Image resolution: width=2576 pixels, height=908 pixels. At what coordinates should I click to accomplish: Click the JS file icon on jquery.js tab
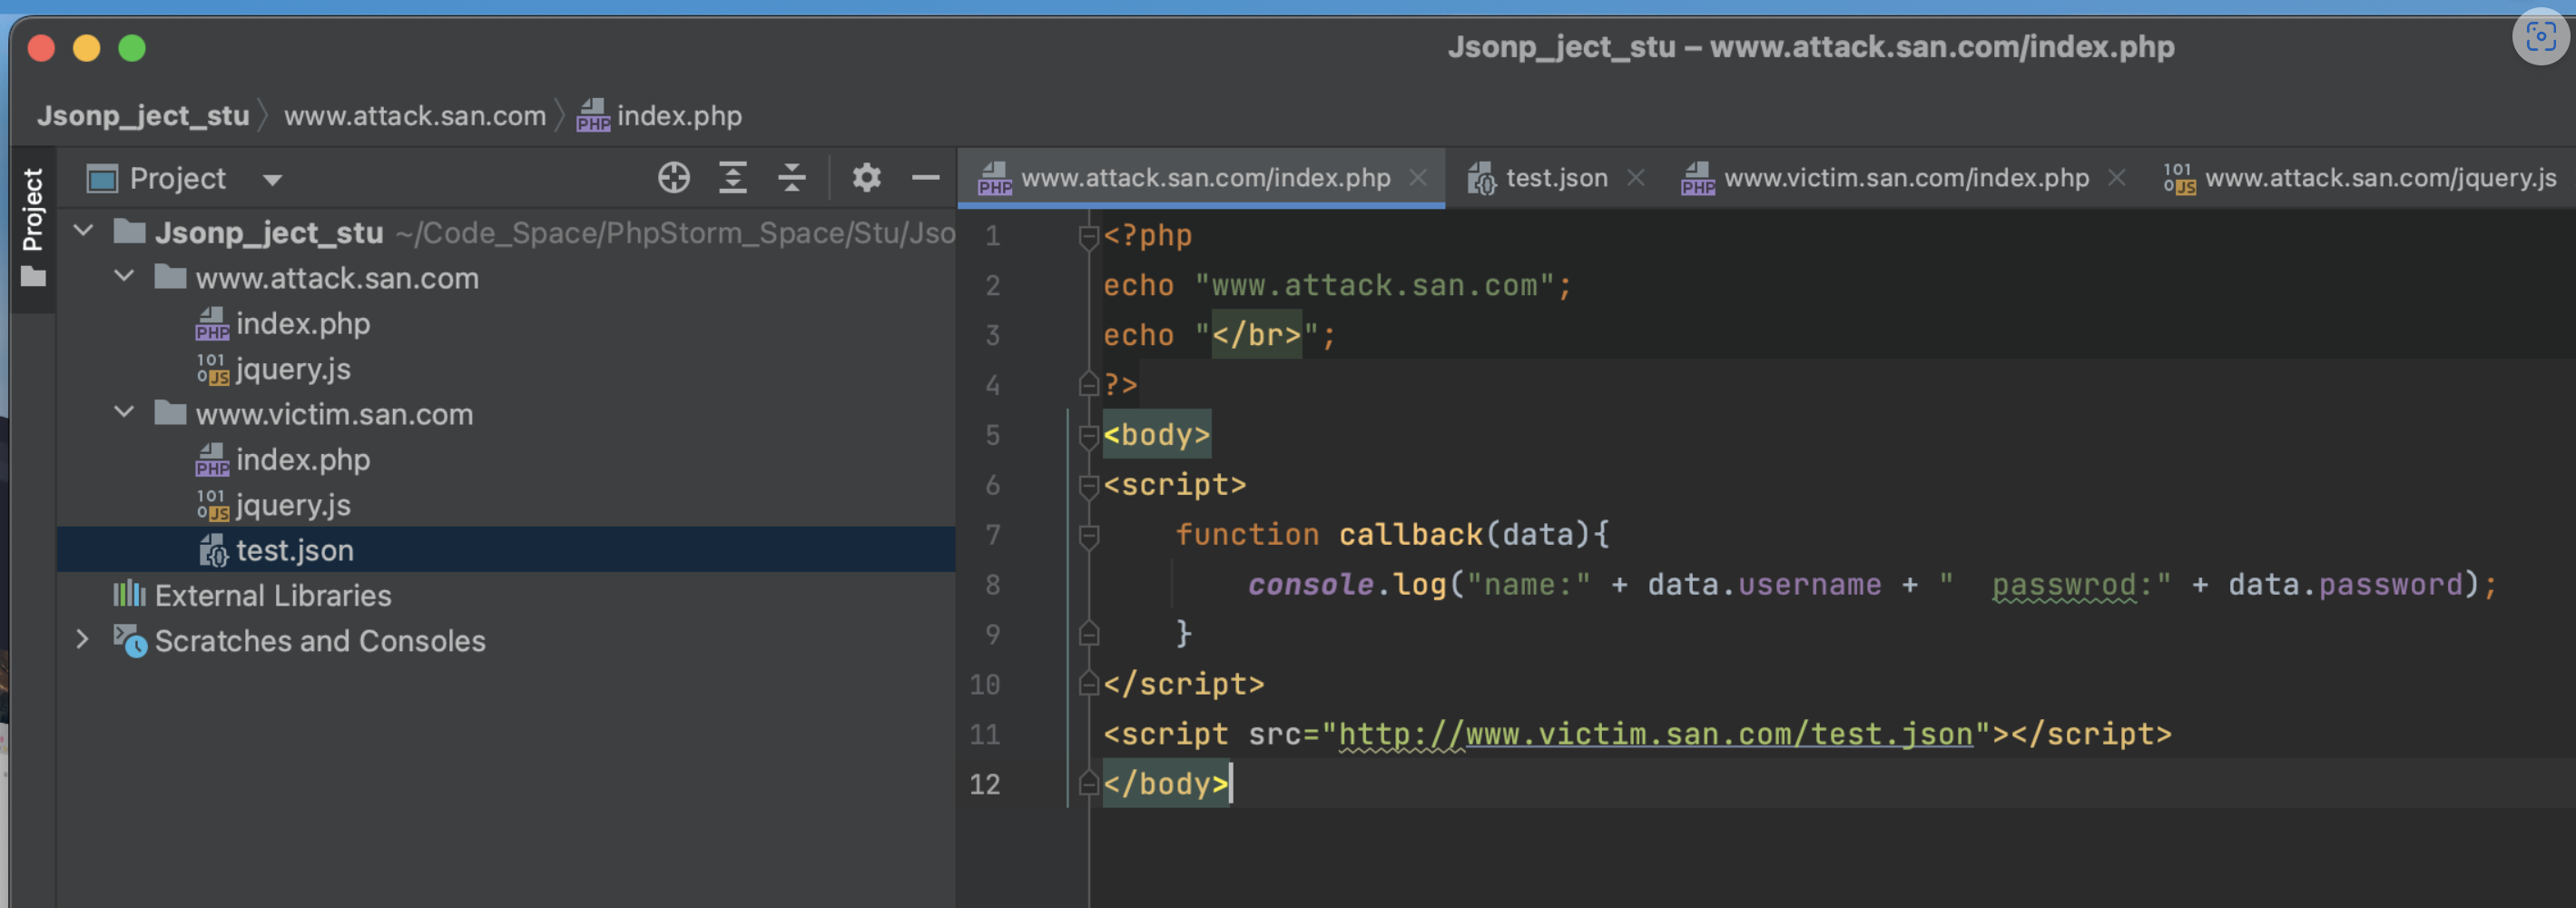pyautogui.click(x=2179, y=178)
